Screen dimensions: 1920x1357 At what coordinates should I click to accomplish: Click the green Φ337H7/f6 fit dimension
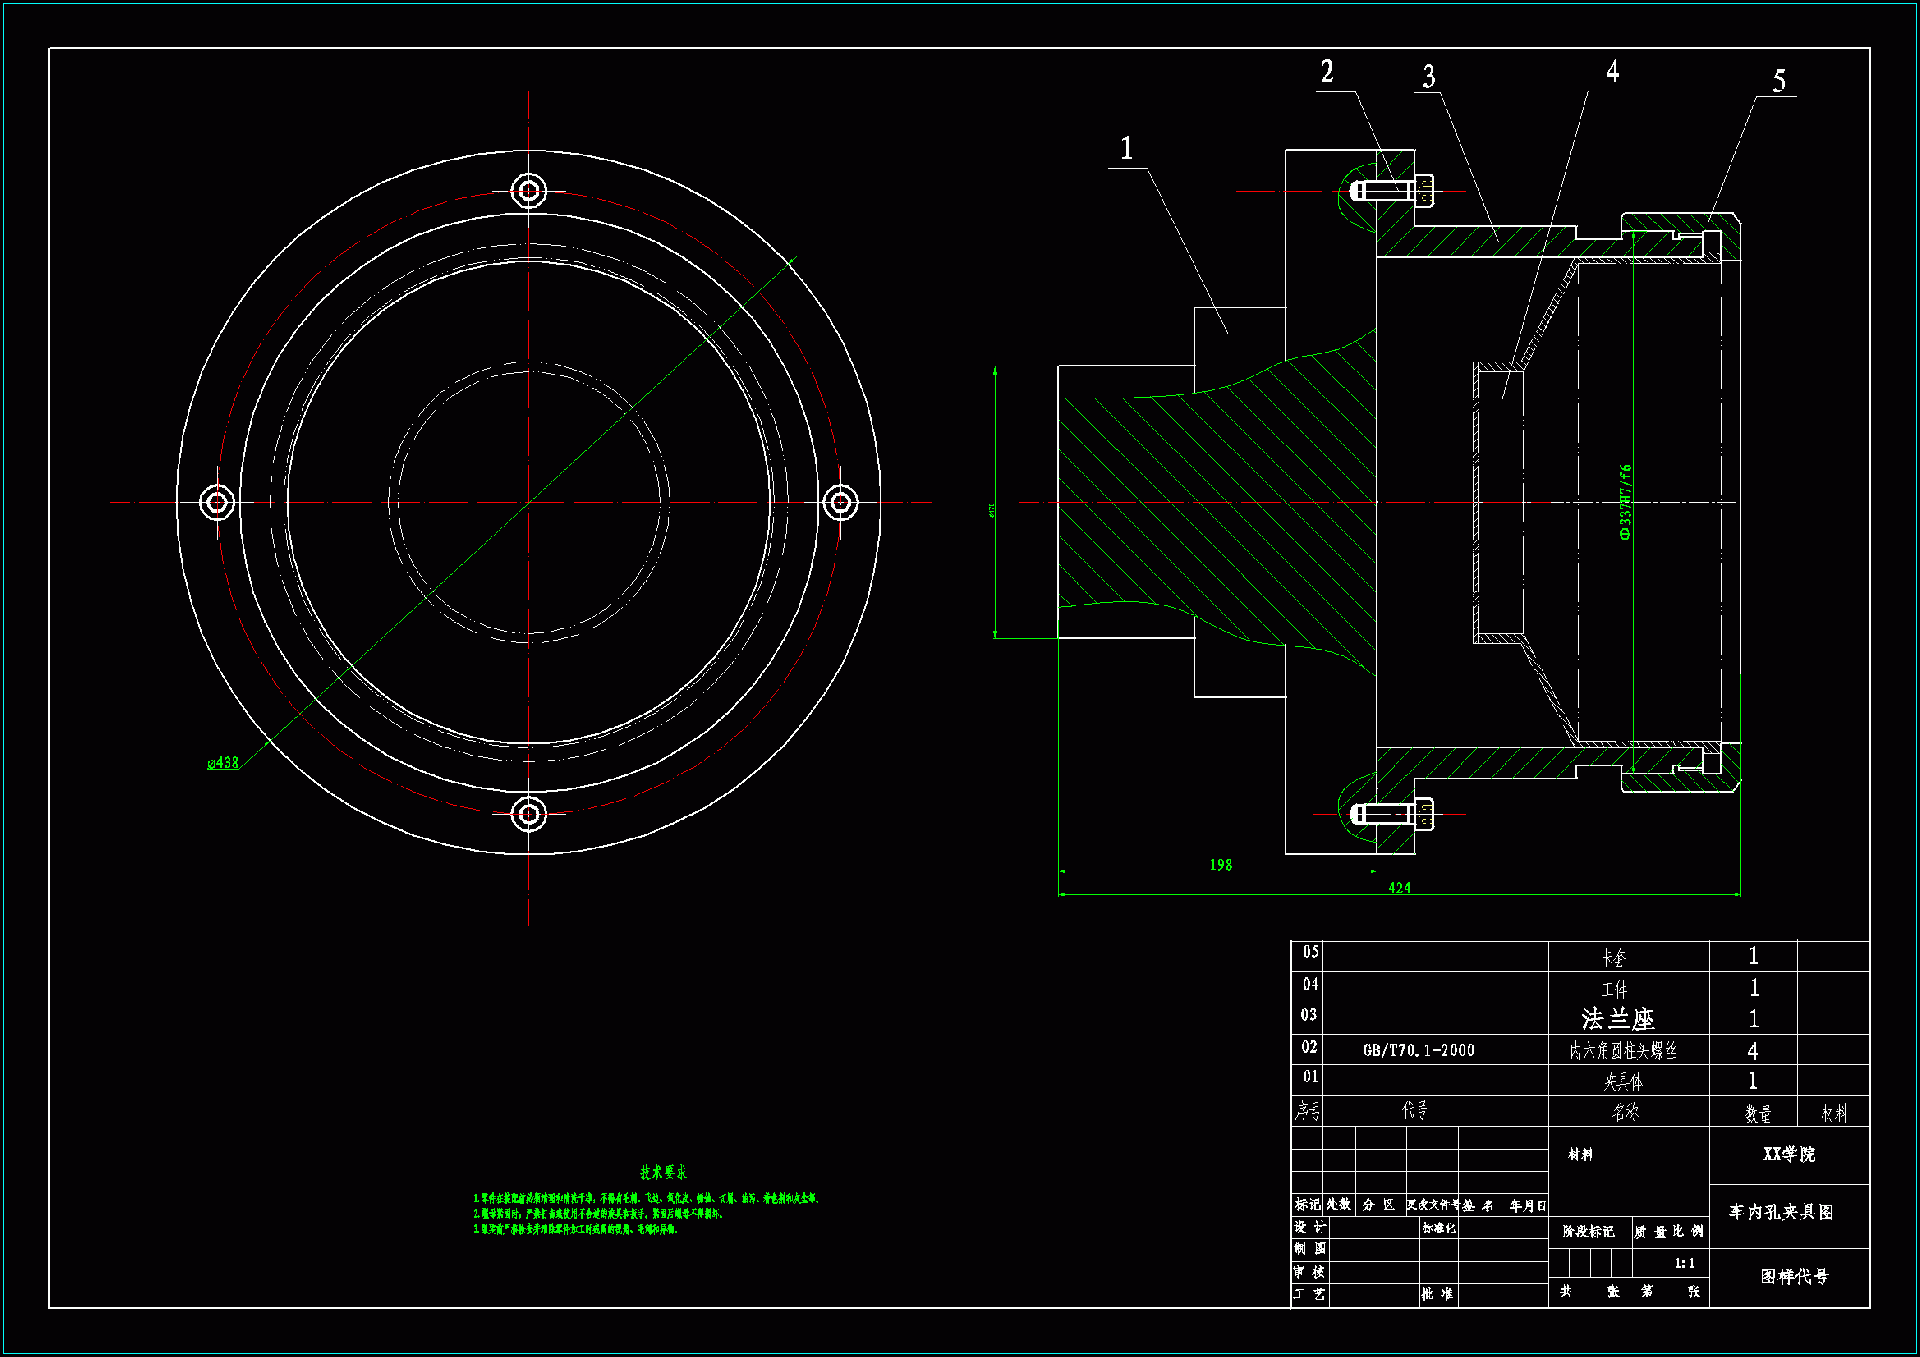pos(1625,502)
